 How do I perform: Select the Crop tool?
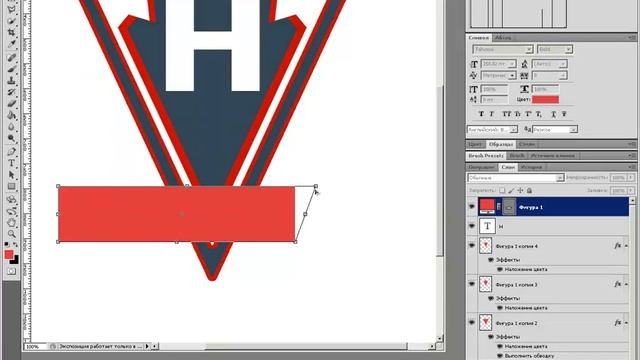(12, 32)
